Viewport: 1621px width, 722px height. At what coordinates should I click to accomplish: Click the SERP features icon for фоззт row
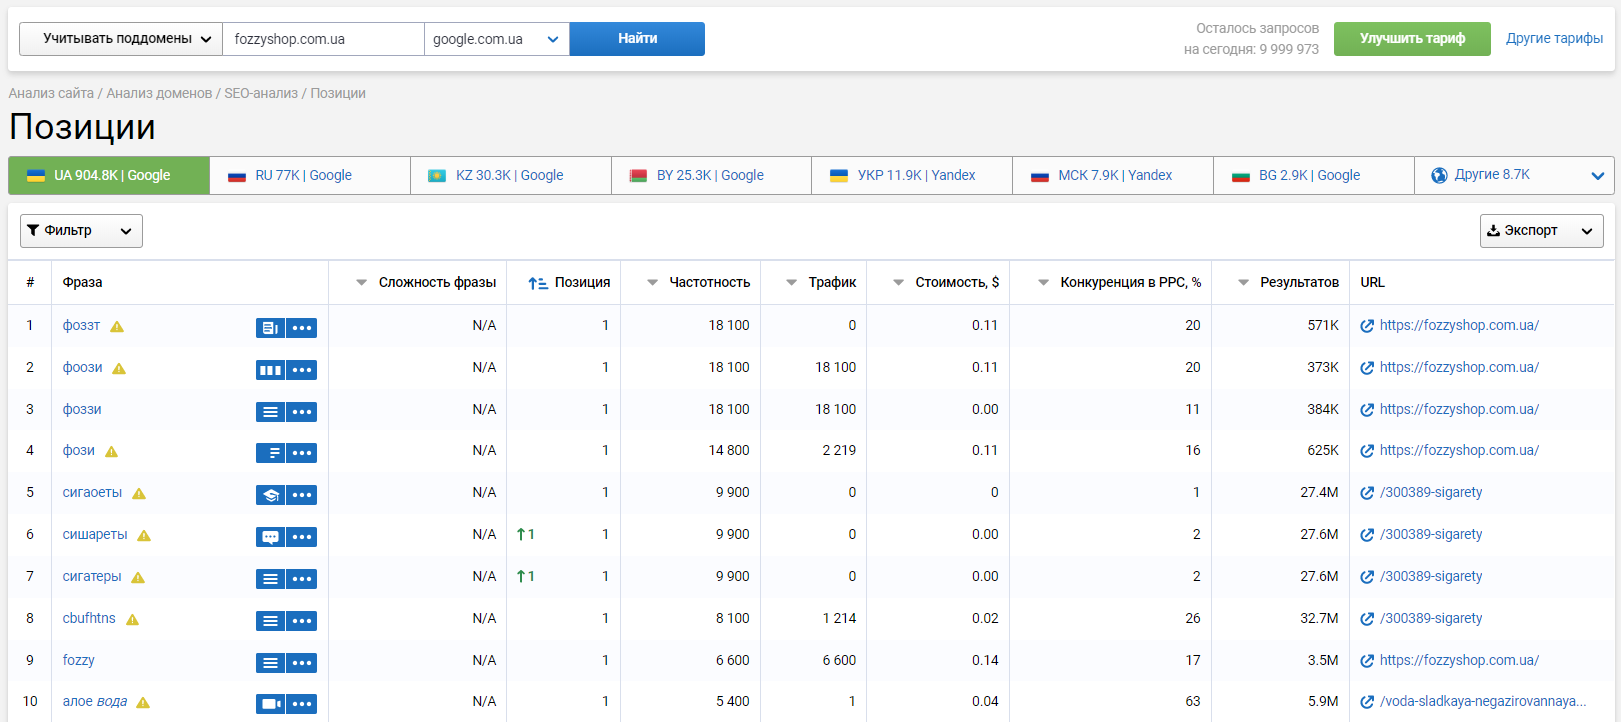tap(270, 328)
